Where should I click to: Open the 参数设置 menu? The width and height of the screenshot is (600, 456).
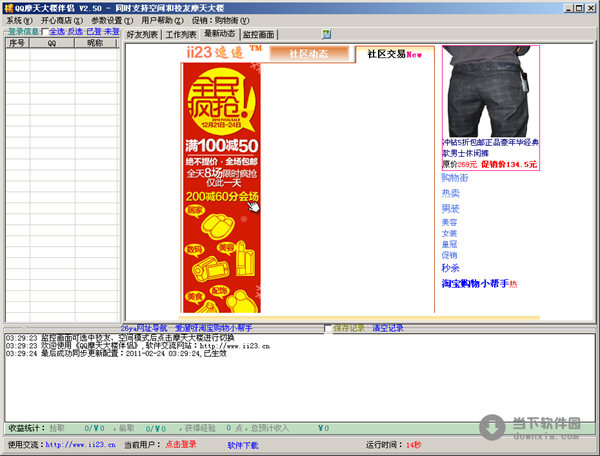tap(111, 20)
